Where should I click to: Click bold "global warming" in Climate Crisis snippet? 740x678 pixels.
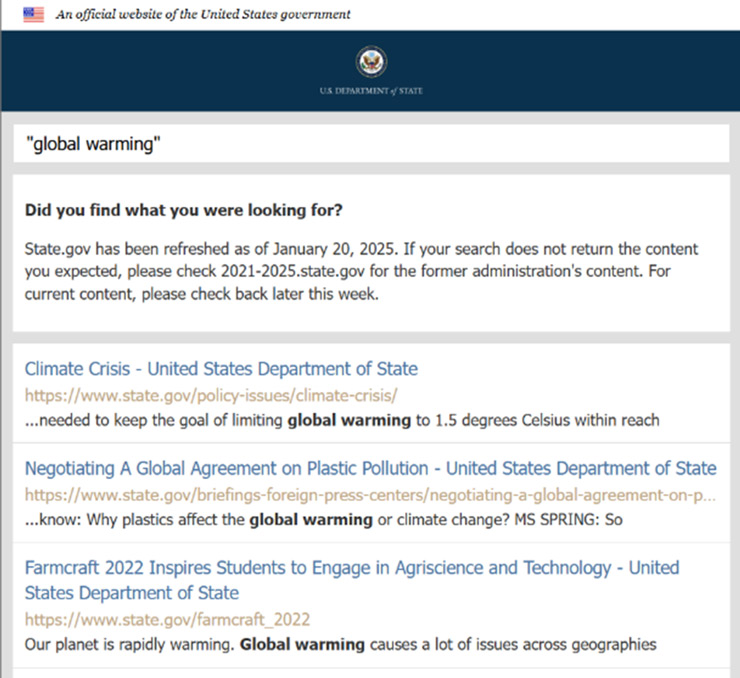pyautogui.click(x=349, y=420)
